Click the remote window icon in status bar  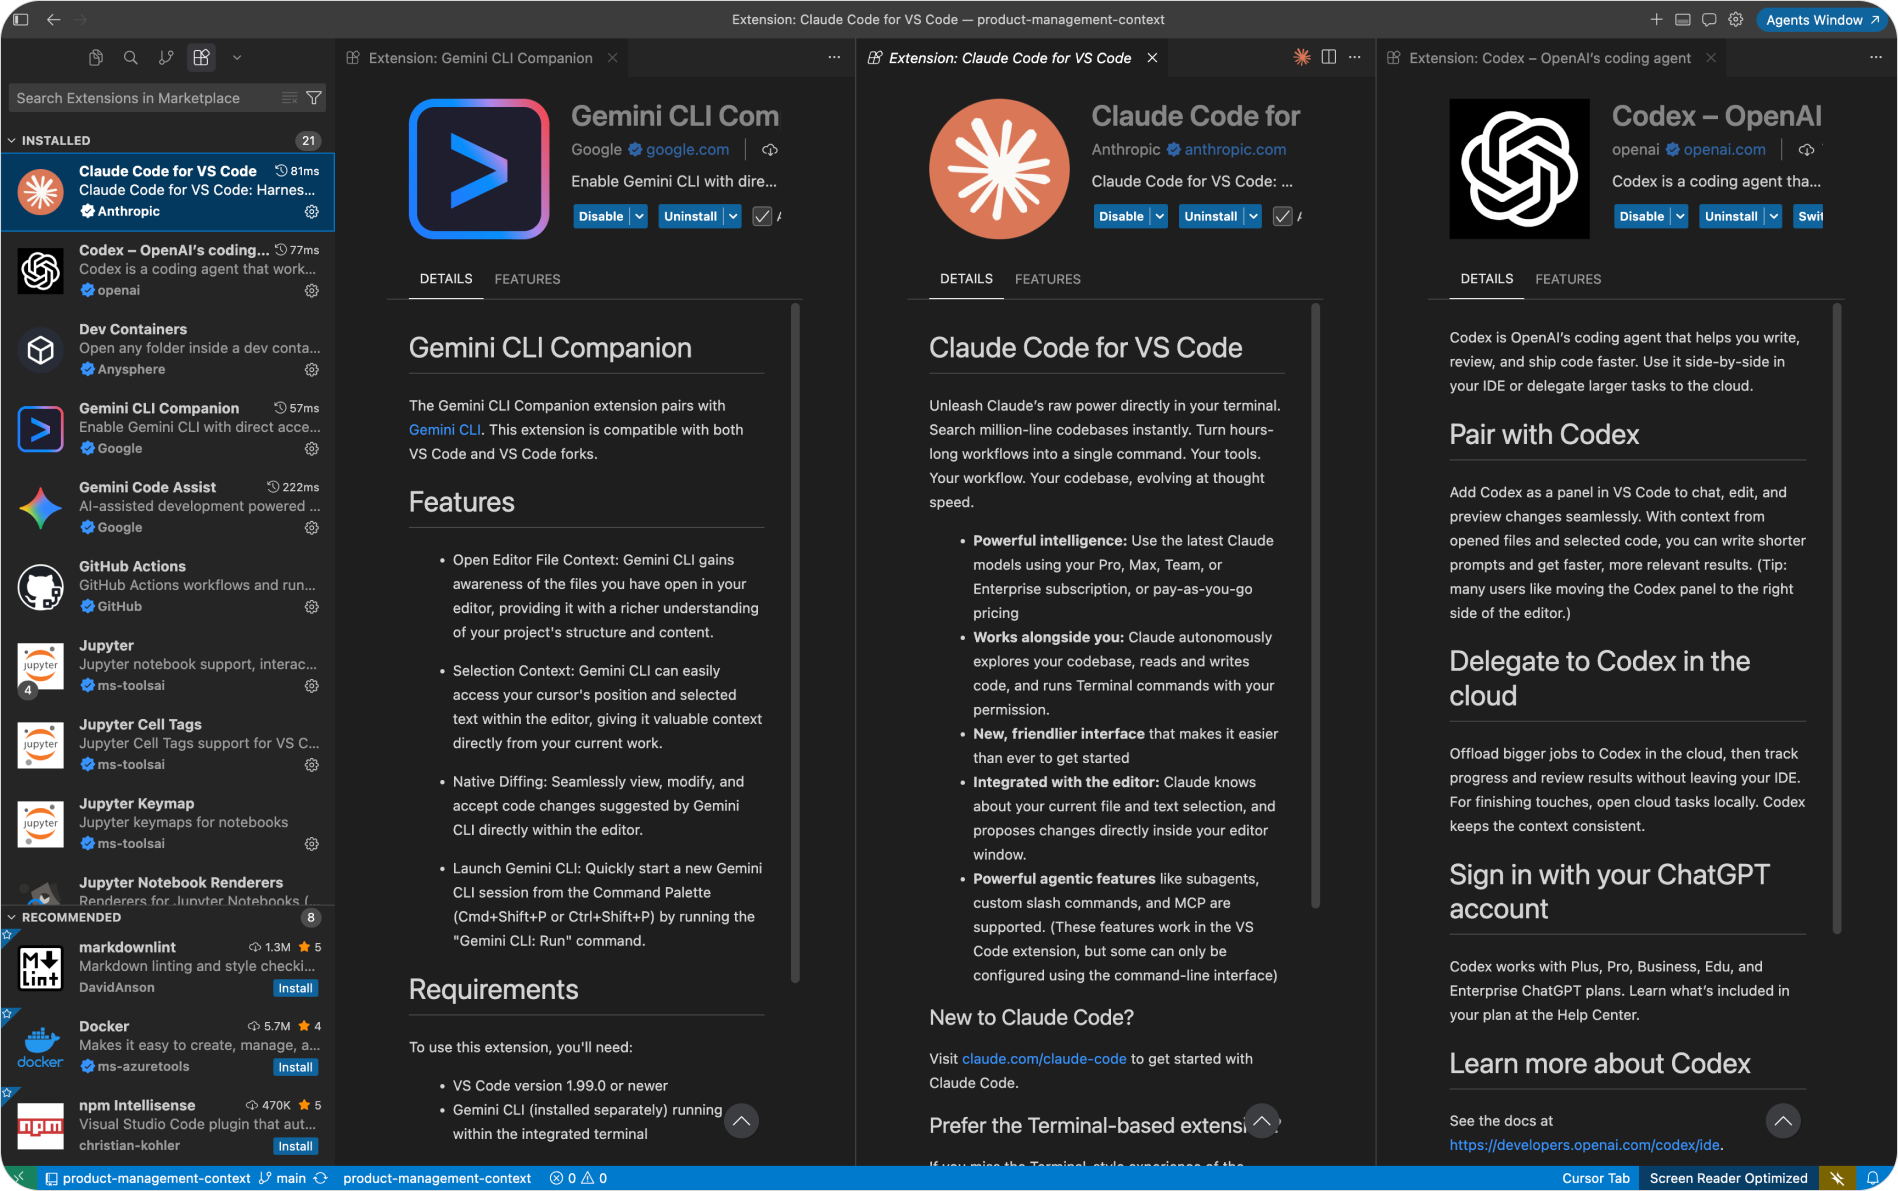[19, 1178]
